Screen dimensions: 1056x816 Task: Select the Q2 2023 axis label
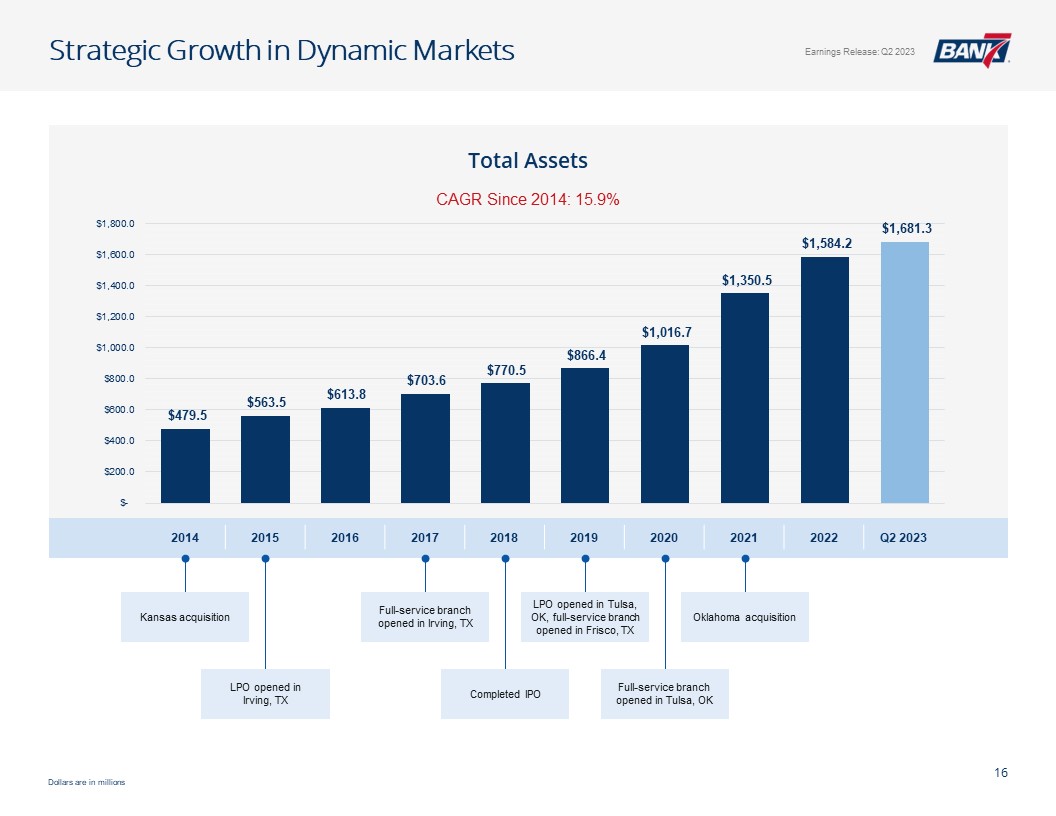click(x=903, y=537)
